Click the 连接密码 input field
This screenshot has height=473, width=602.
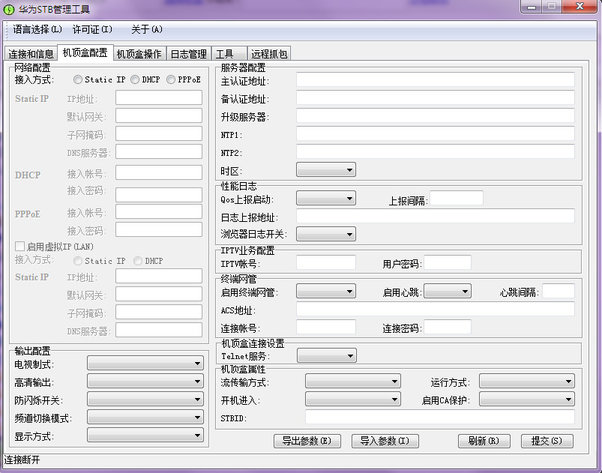tap(448, 327)
